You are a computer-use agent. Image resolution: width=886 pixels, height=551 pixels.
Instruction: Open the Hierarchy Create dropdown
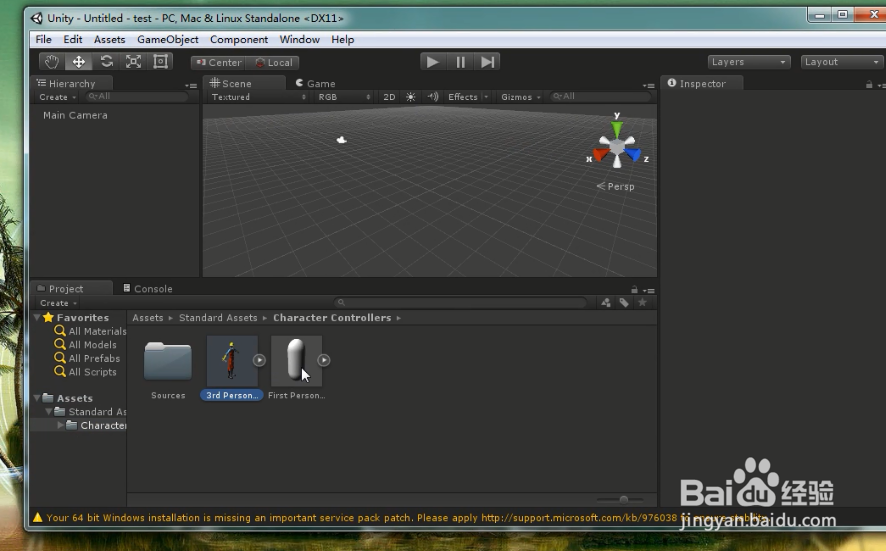57,97
